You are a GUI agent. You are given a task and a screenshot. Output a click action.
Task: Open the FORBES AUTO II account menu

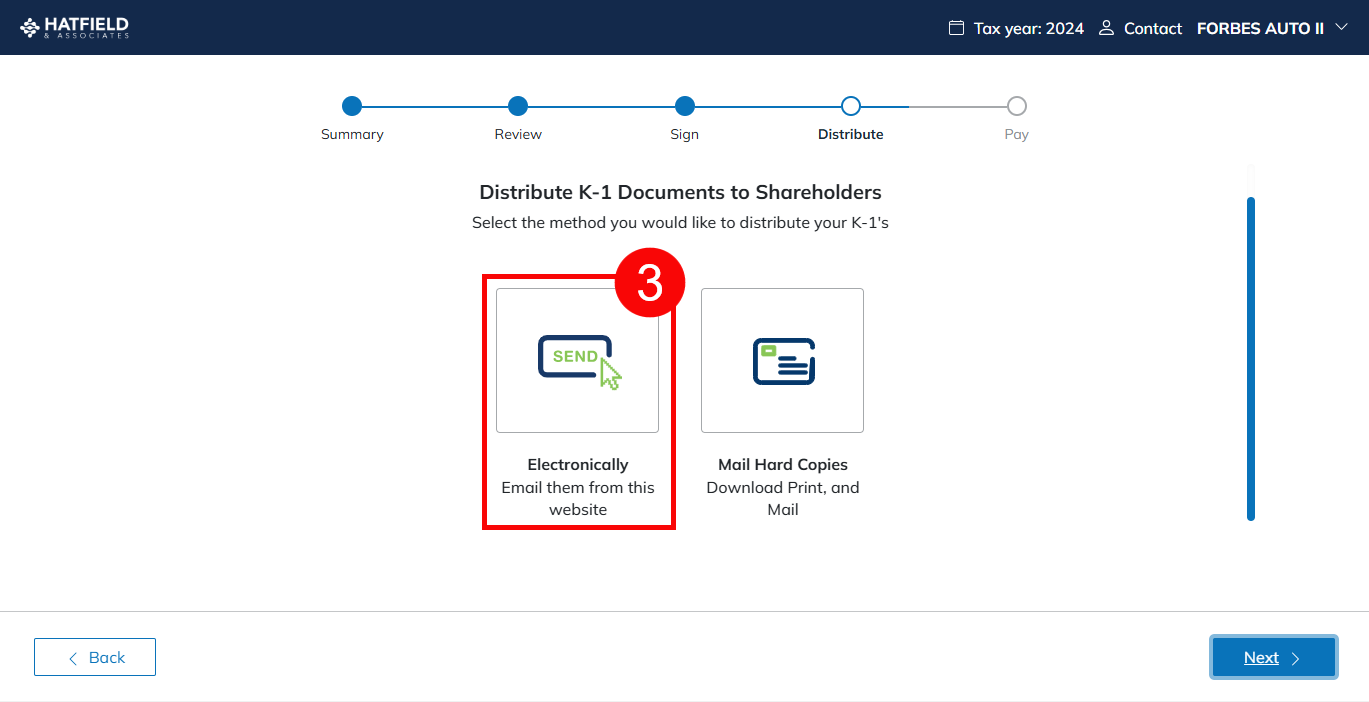1260,28
